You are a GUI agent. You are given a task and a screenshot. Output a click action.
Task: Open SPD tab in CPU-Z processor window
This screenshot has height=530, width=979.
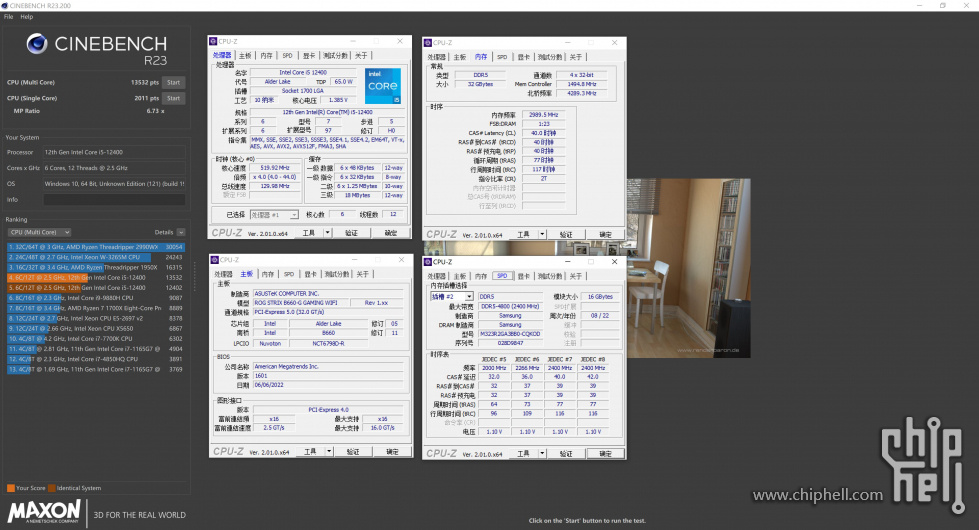(x=287, y=56)
